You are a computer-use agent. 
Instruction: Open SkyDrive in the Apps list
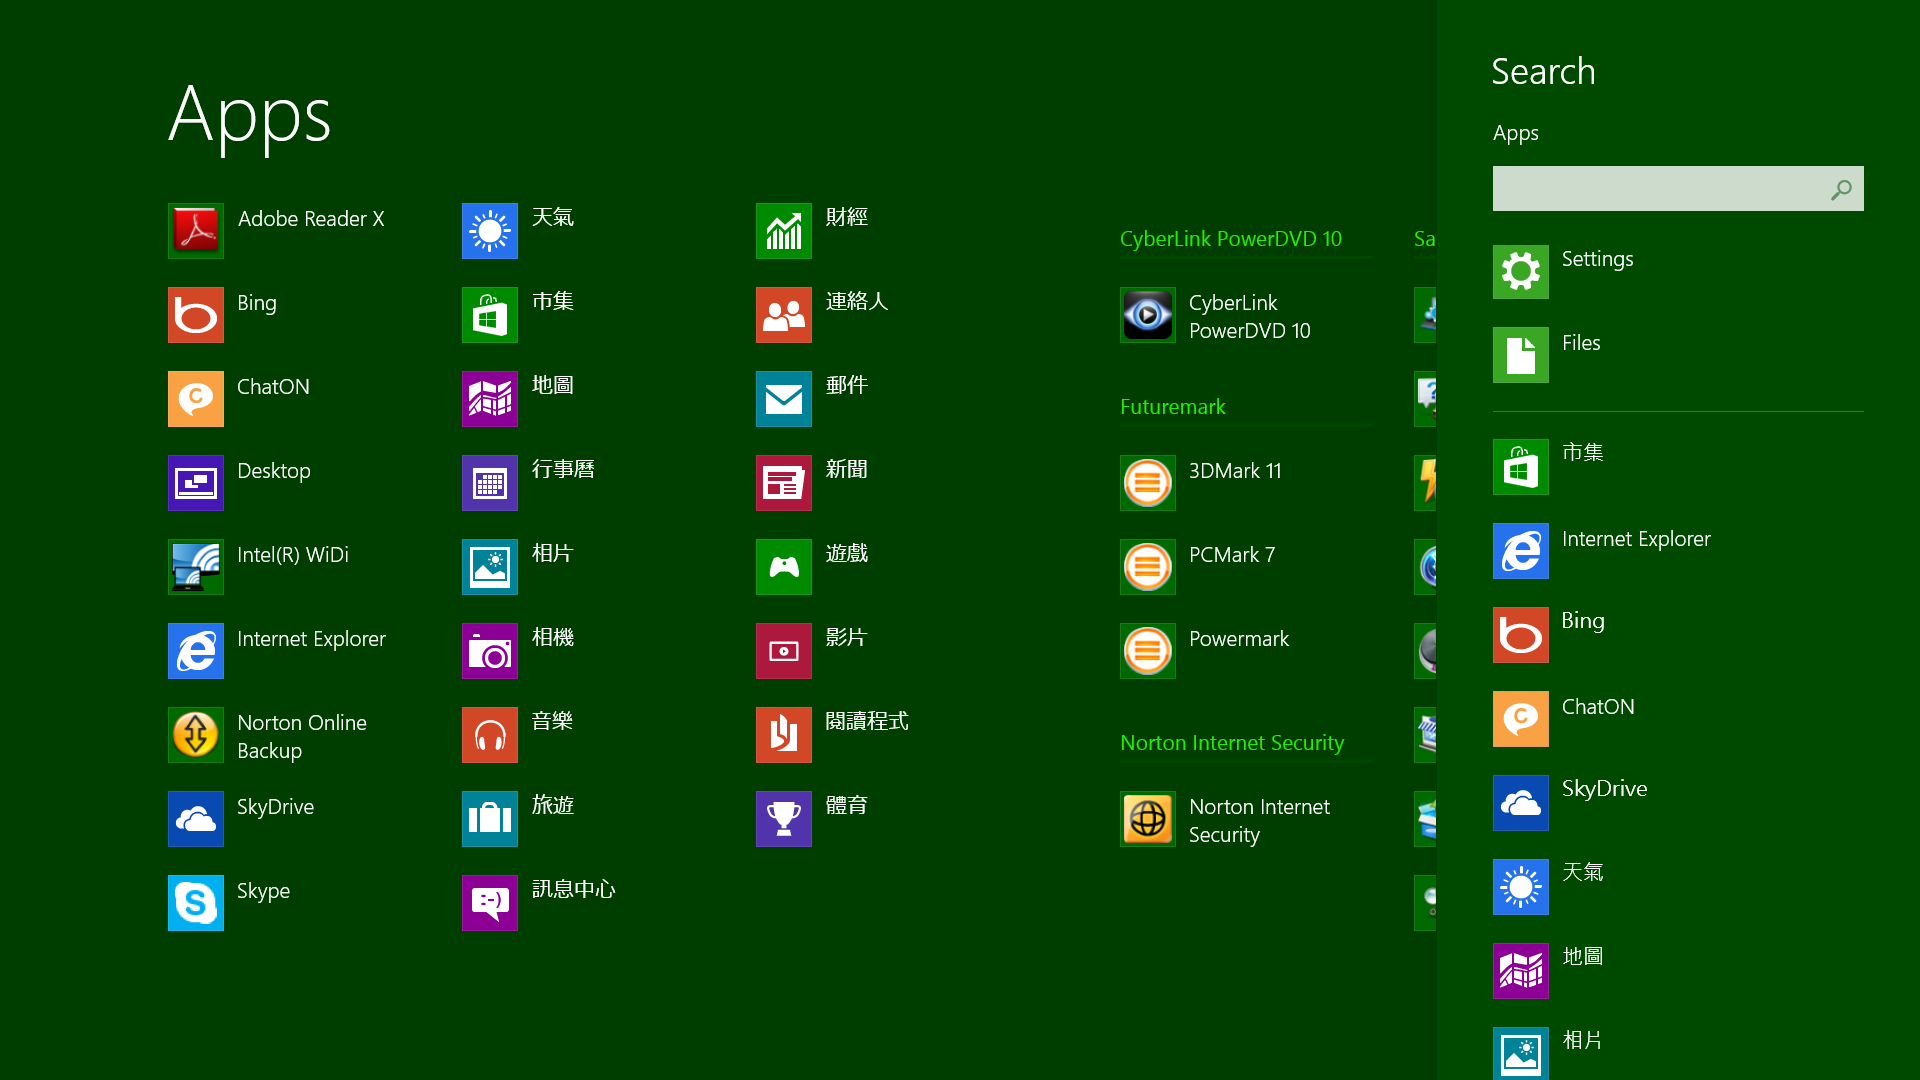point(195,819)
